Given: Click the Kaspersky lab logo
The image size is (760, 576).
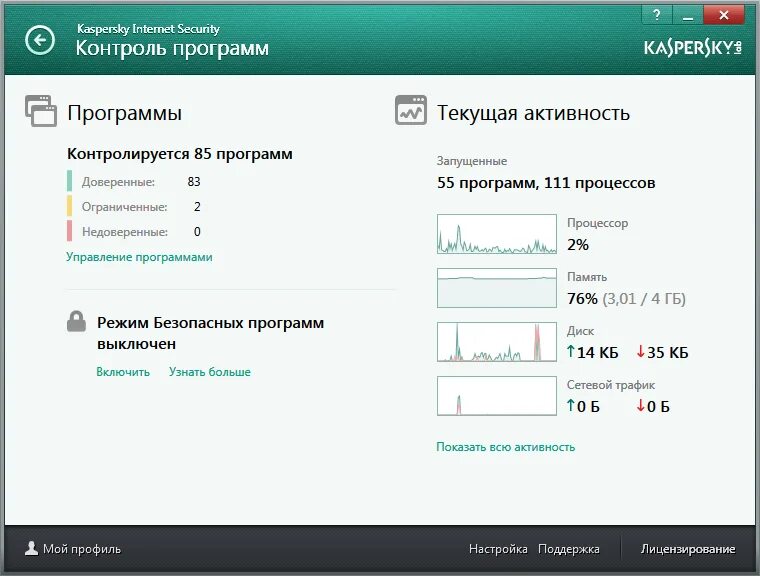Looking at the screenshot, I should [x=693, y=48].
